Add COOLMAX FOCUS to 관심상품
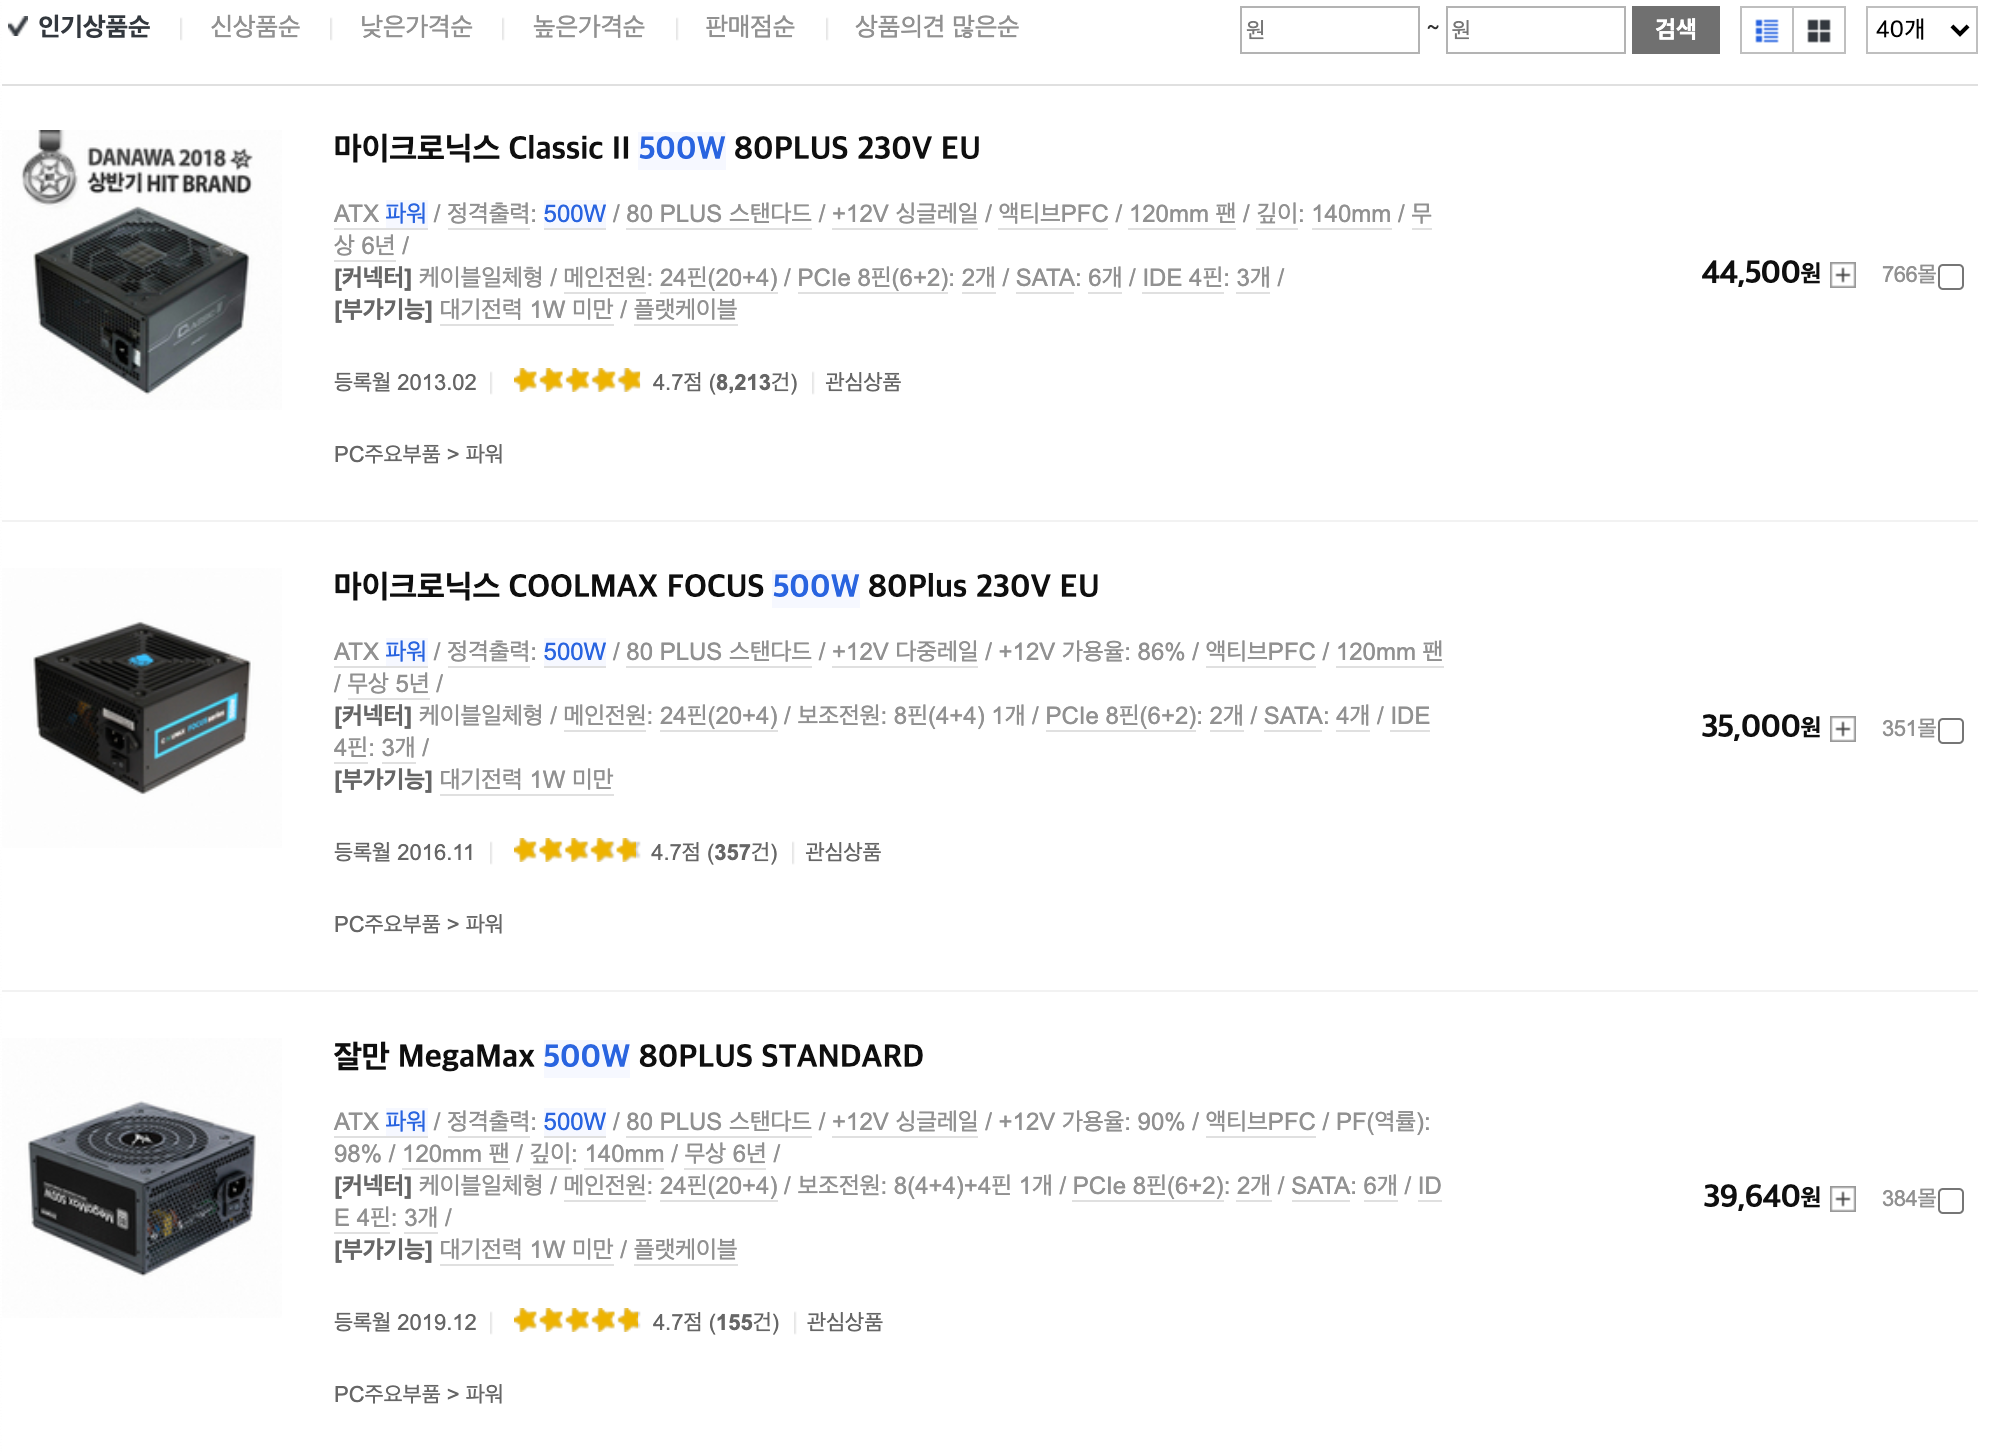 click(x=842, y=852)
